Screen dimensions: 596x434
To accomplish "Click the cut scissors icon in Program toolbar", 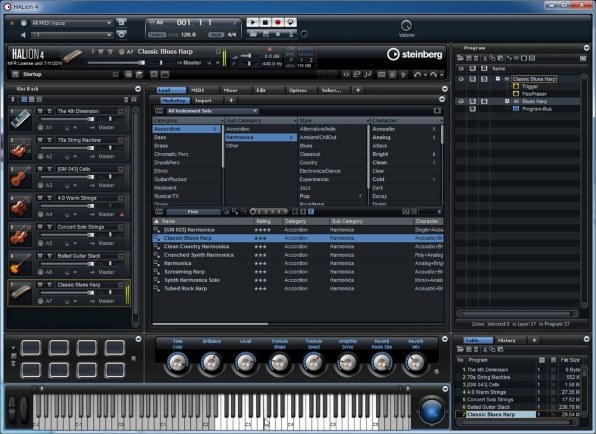I will [485, 58].
